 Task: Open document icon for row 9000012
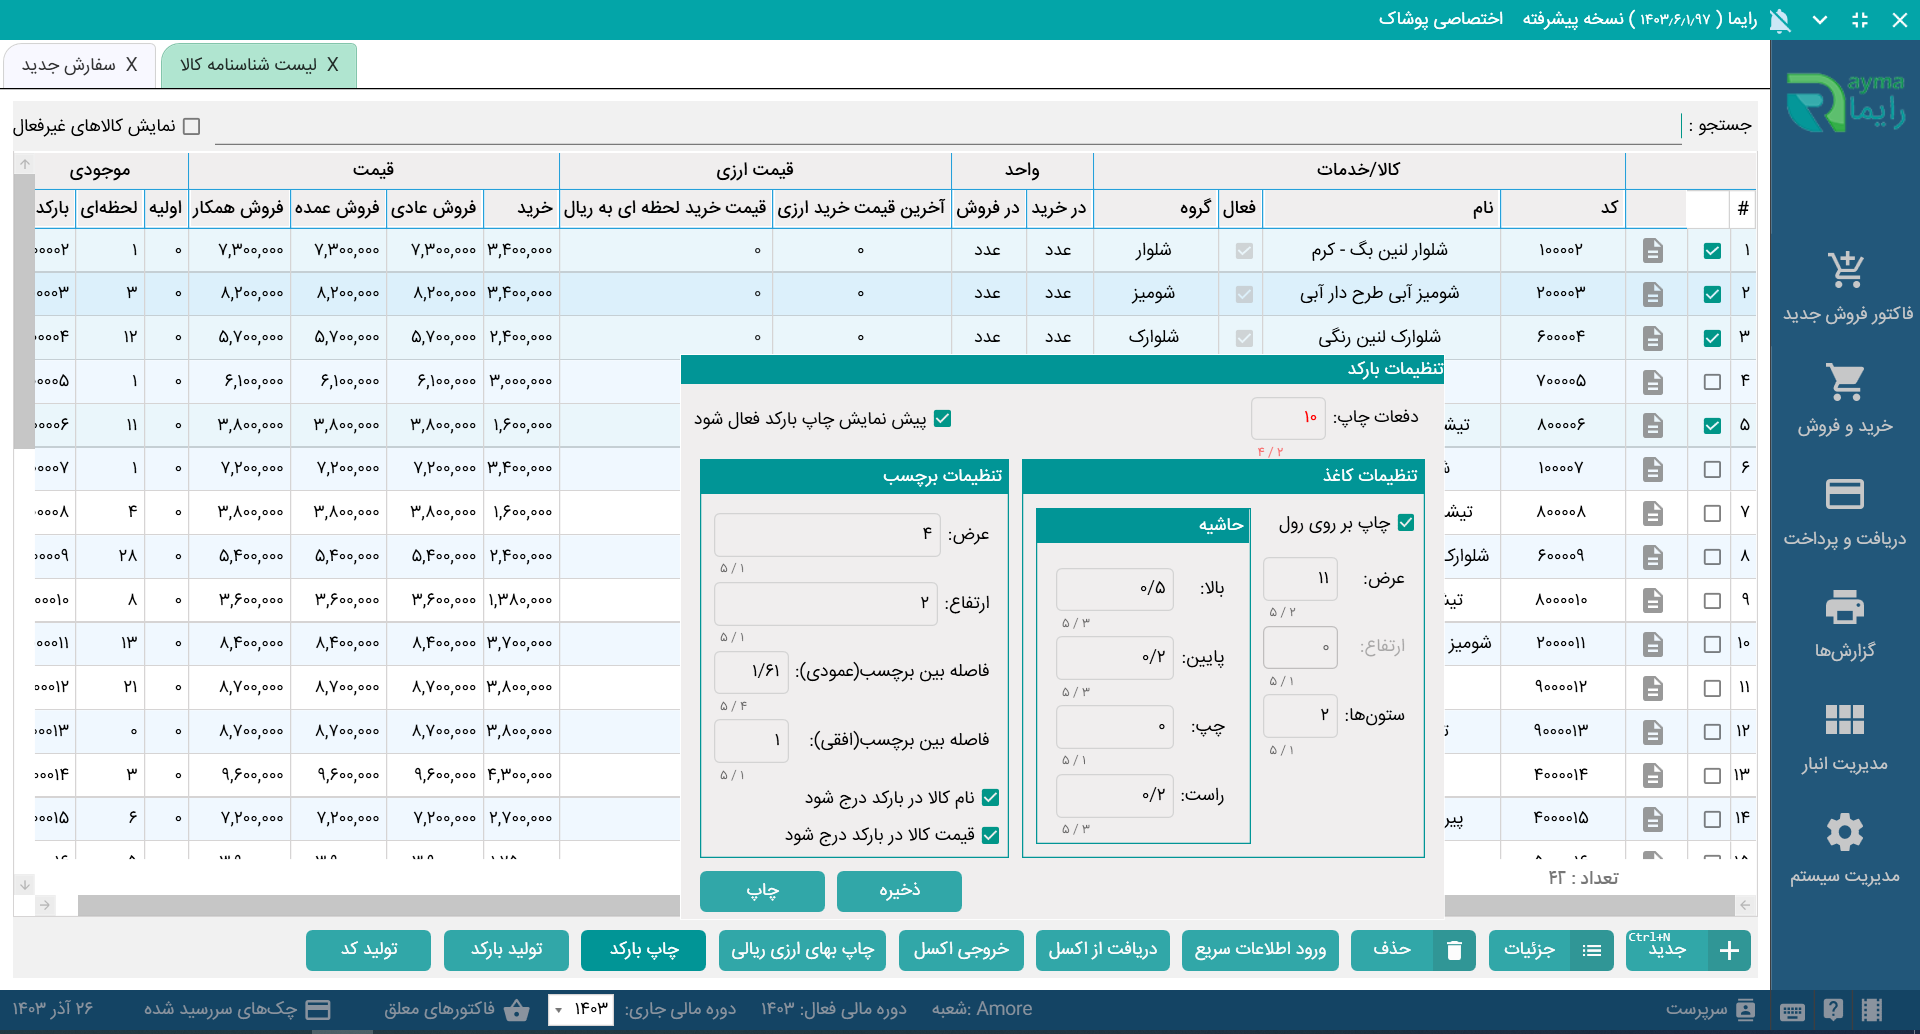click(x=1653, y=688)
